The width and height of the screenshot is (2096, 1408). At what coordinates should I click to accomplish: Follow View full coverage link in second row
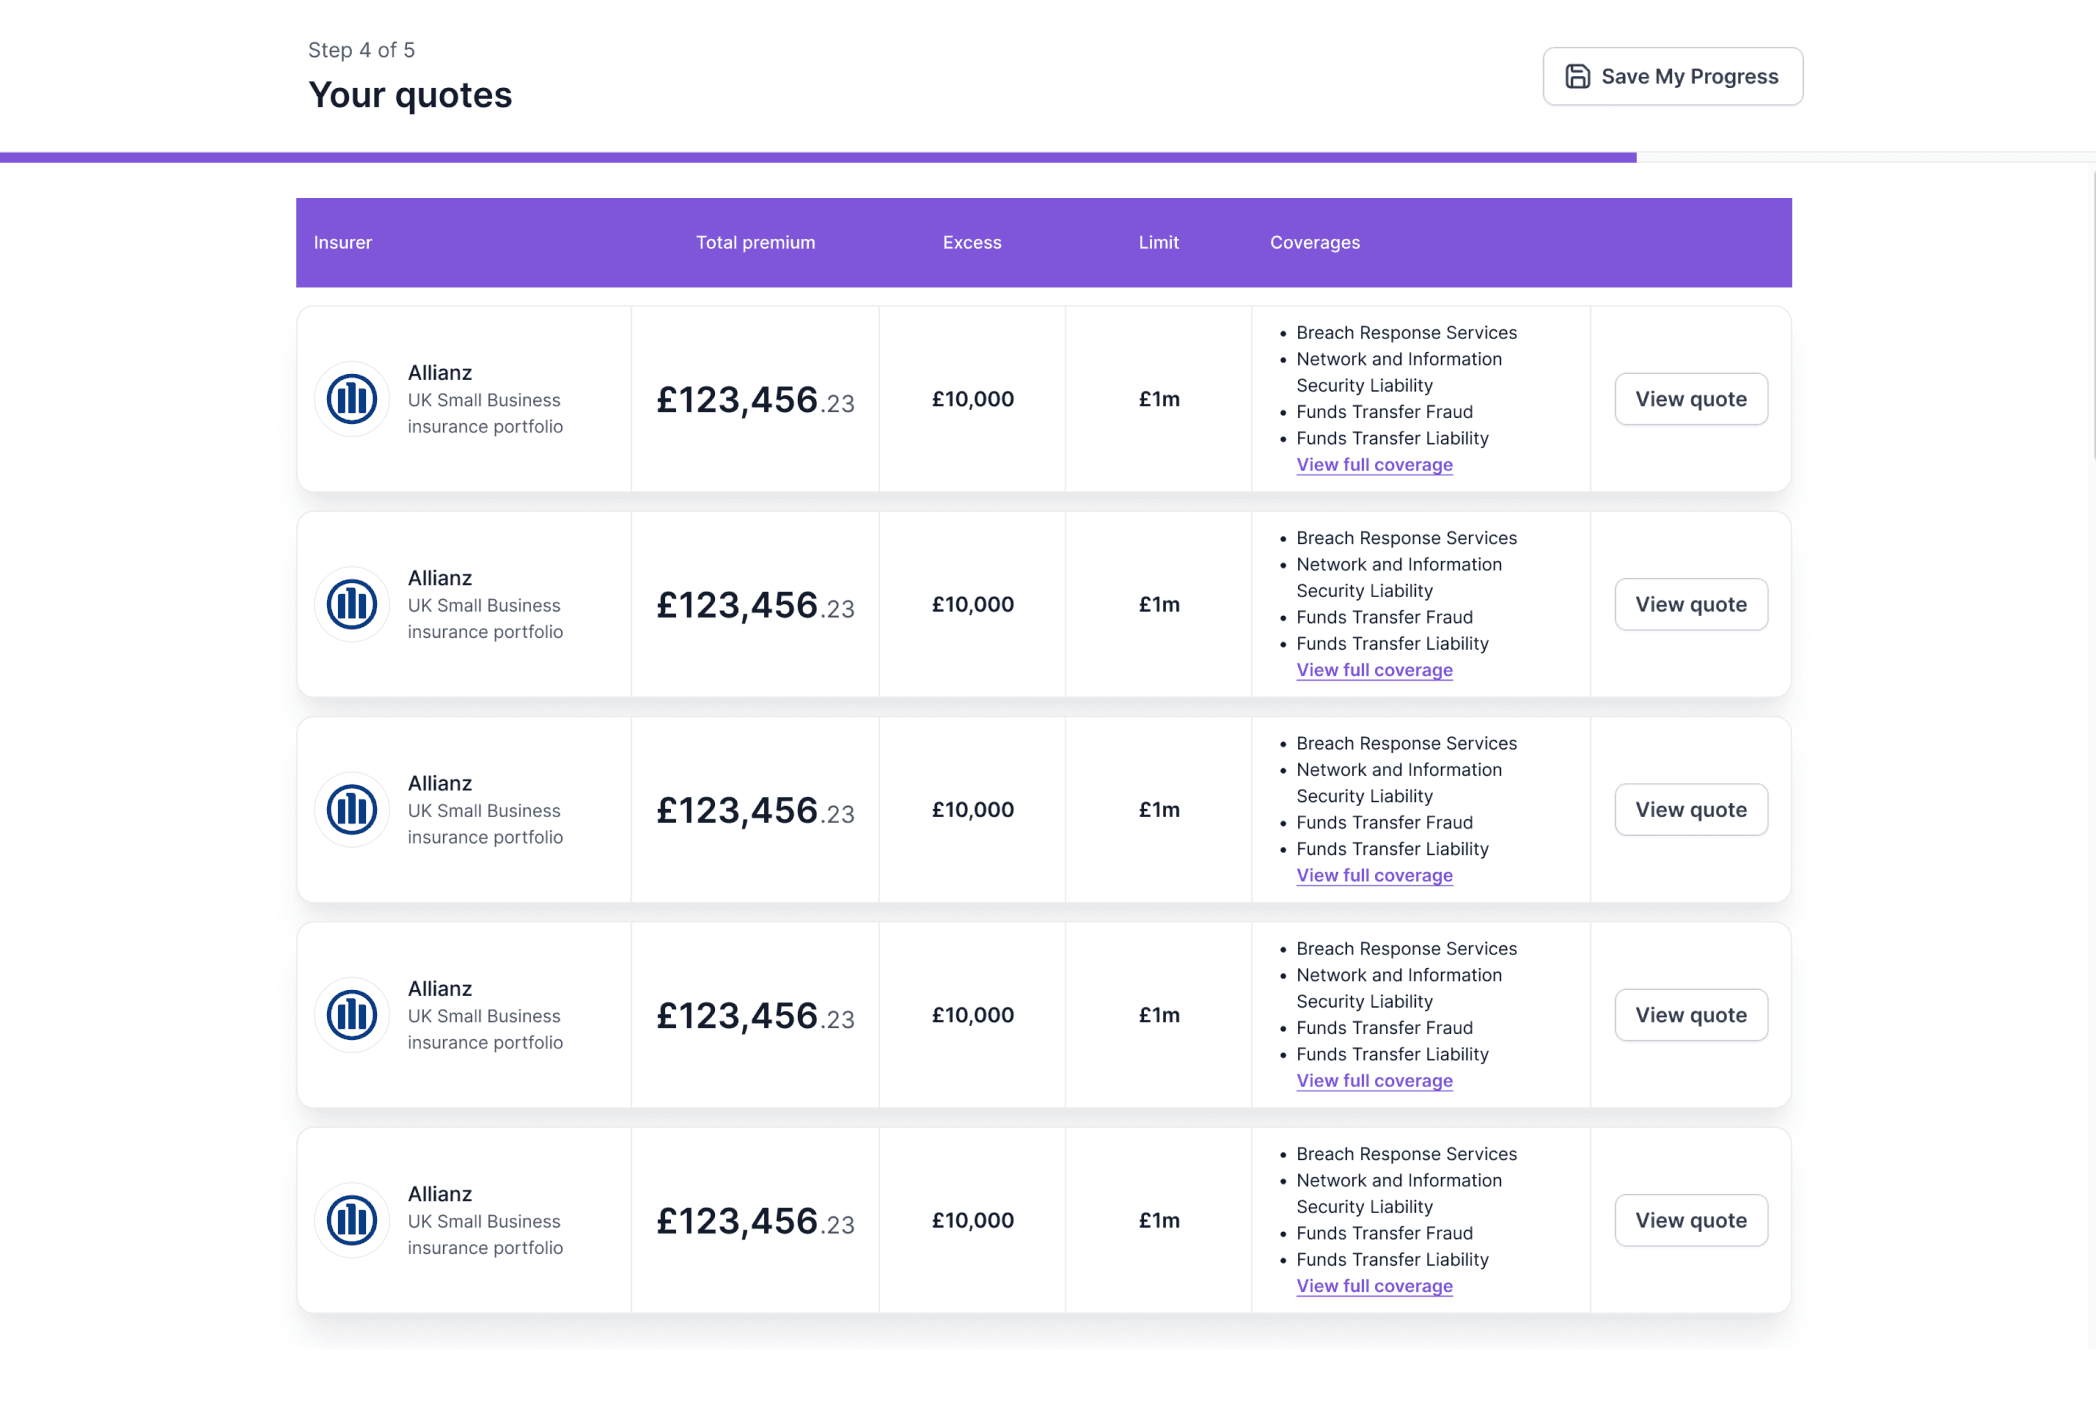1374,670
